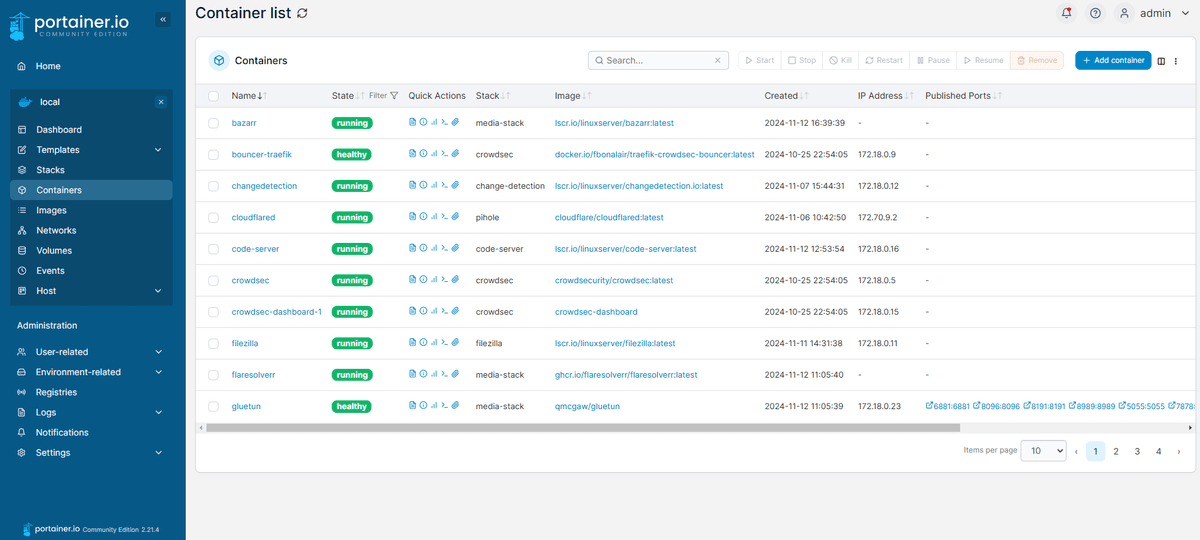
Task: Click the Add container button
Action: [1113, 60]
